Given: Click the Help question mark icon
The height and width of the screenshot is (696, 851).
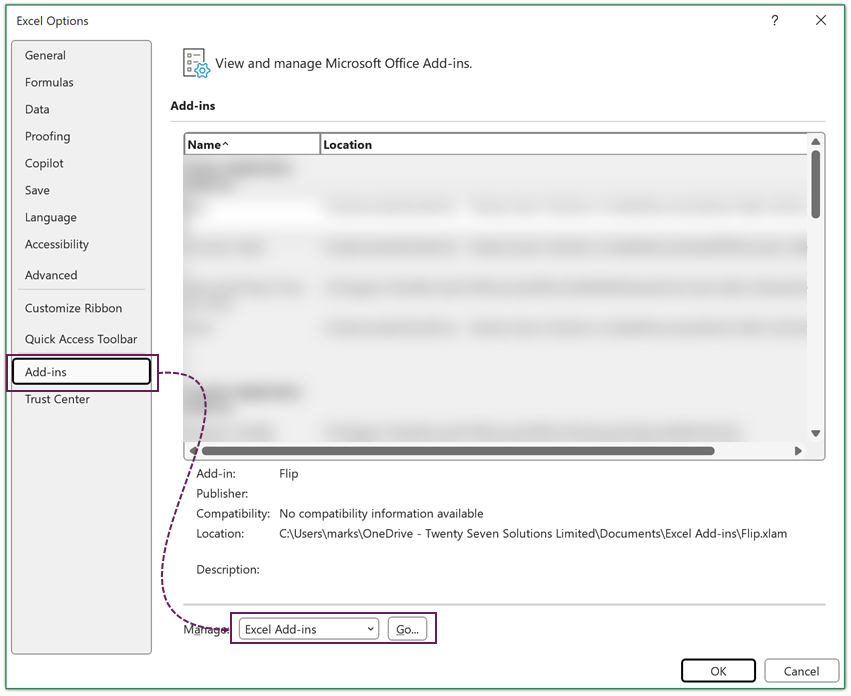Looking at the screenshot, I should coord(775,21).
